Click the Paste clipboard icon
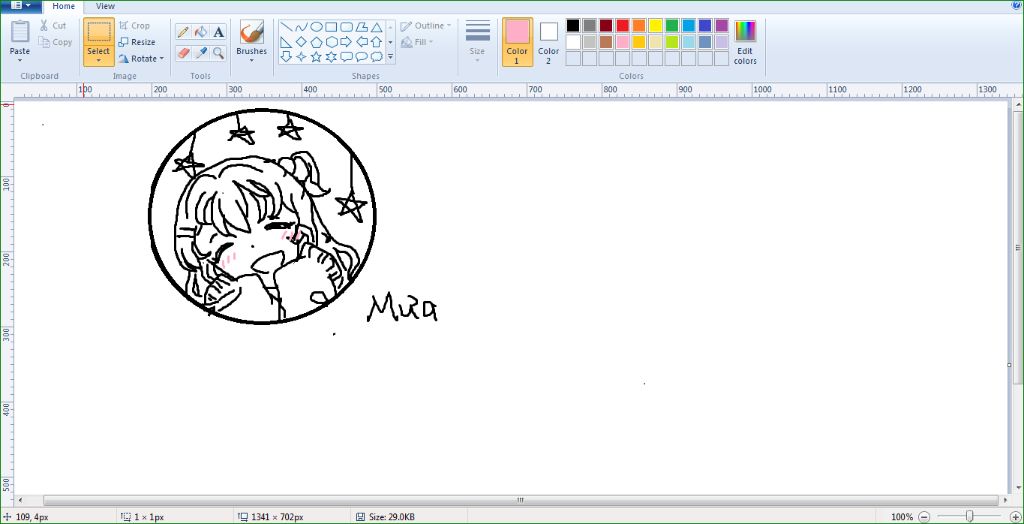1024x524 pixels. pos(20,31)
